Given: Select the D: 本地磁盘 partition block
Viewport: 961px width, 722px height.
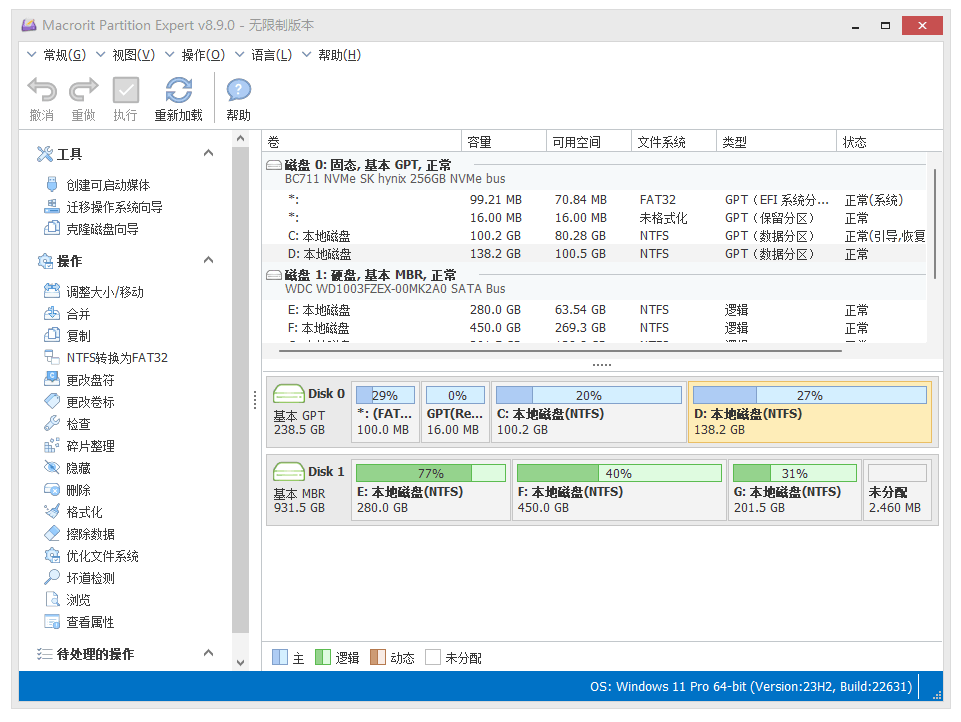Looking at the screenshot, I should (810, 410).
